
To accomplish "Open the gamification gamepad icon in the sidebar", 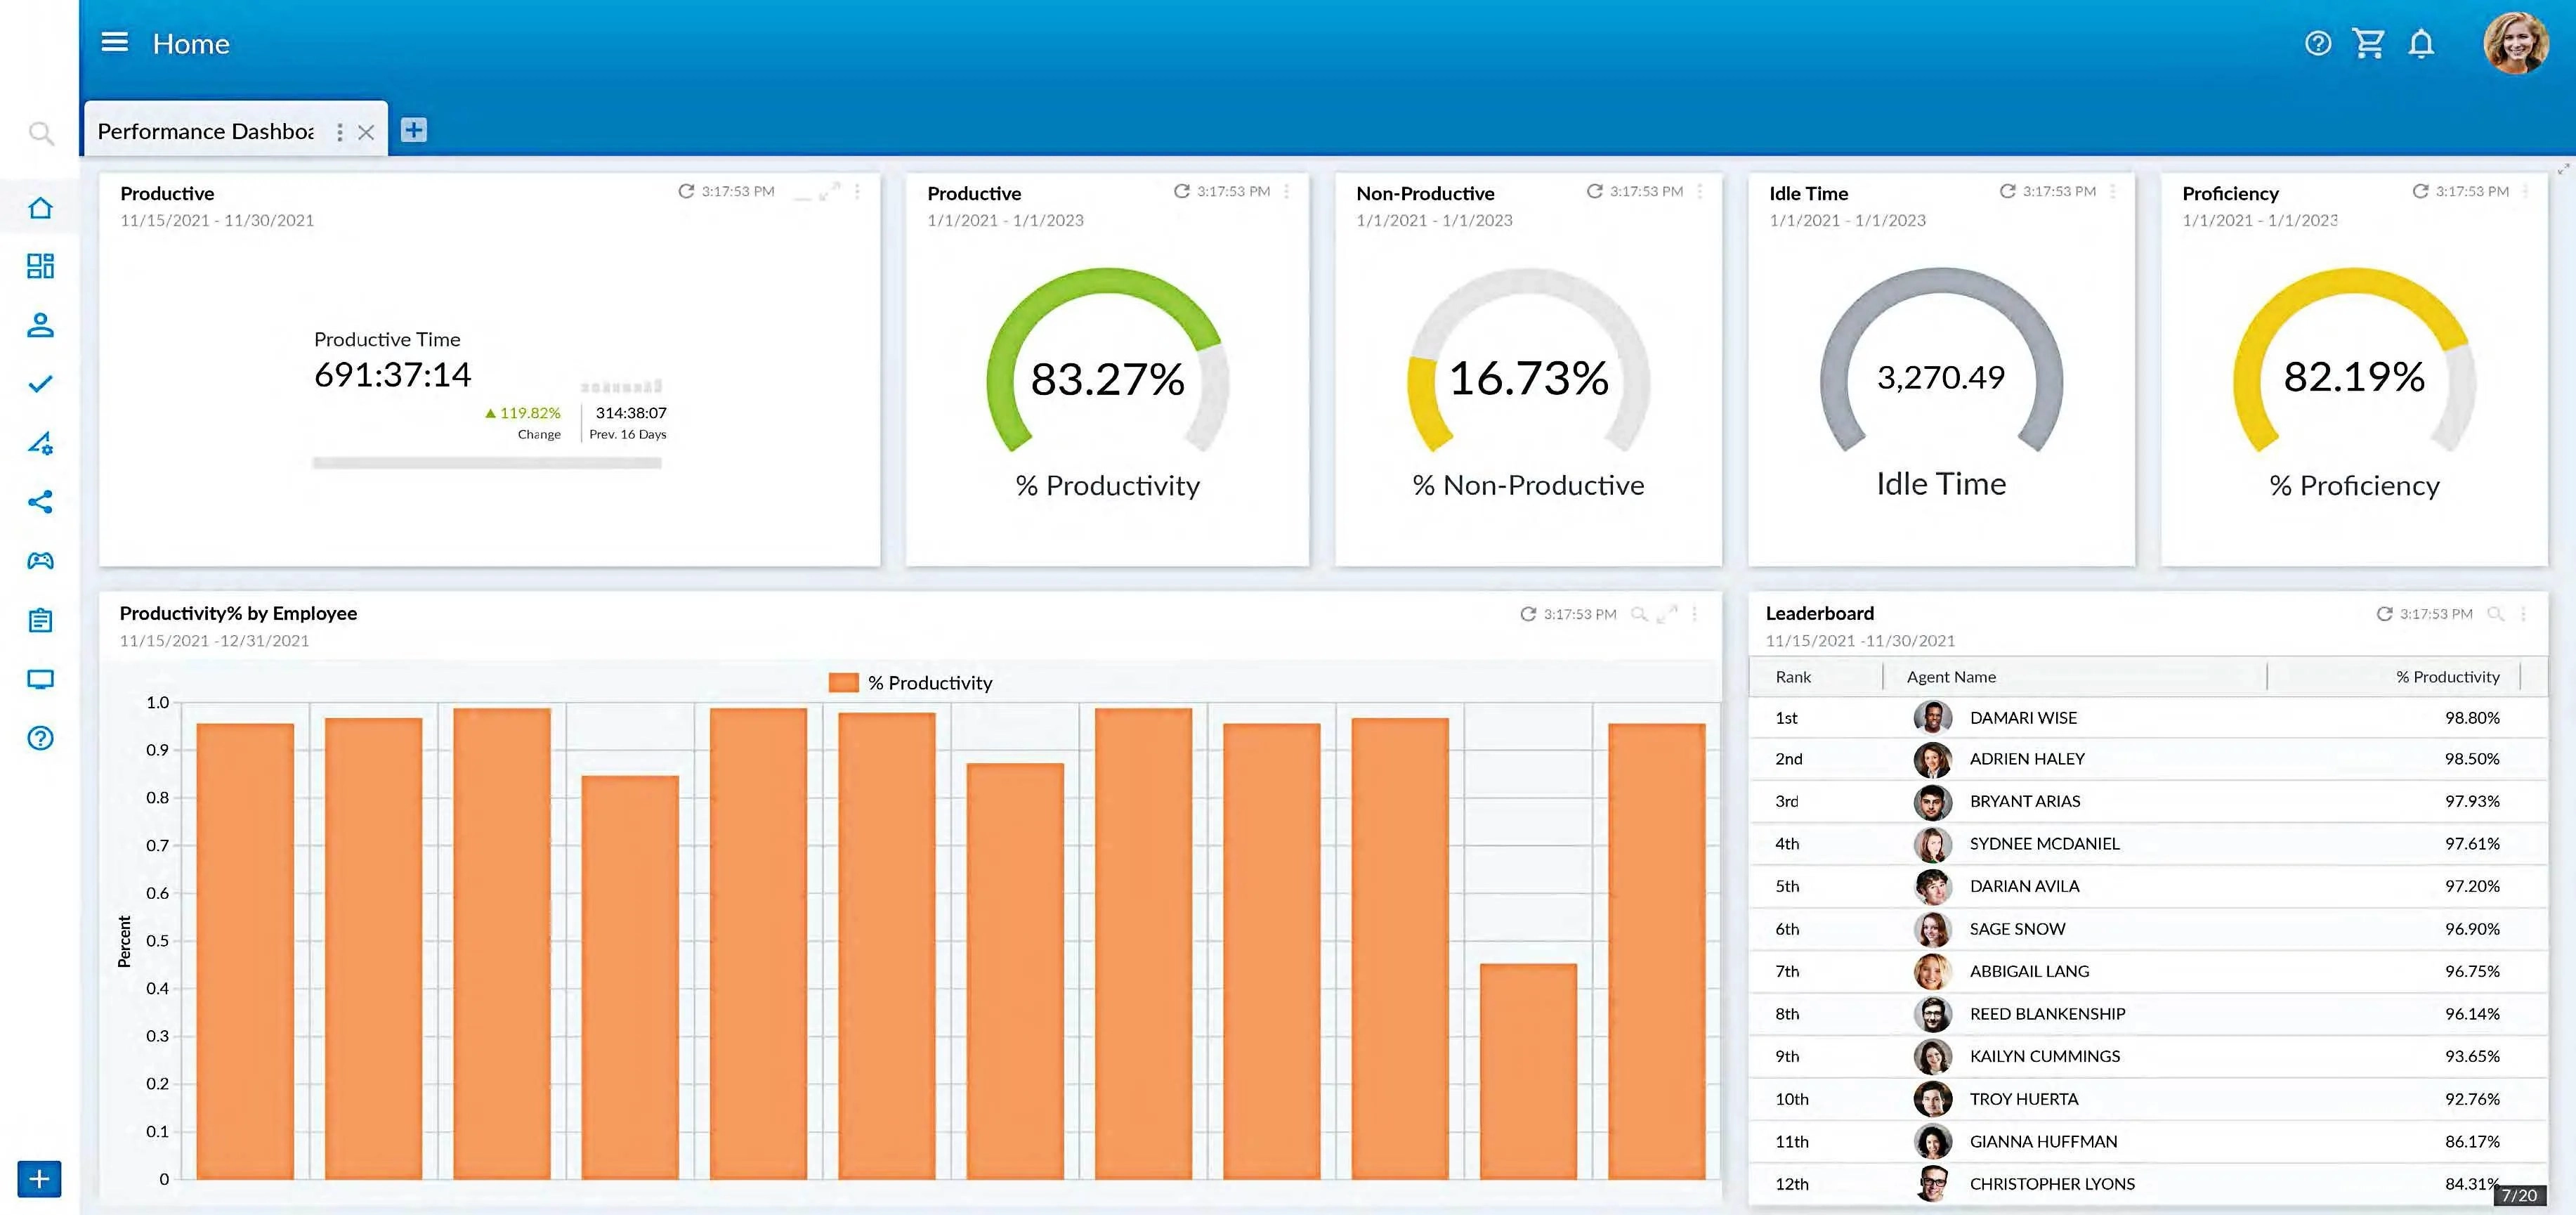I will click(40, 561).
